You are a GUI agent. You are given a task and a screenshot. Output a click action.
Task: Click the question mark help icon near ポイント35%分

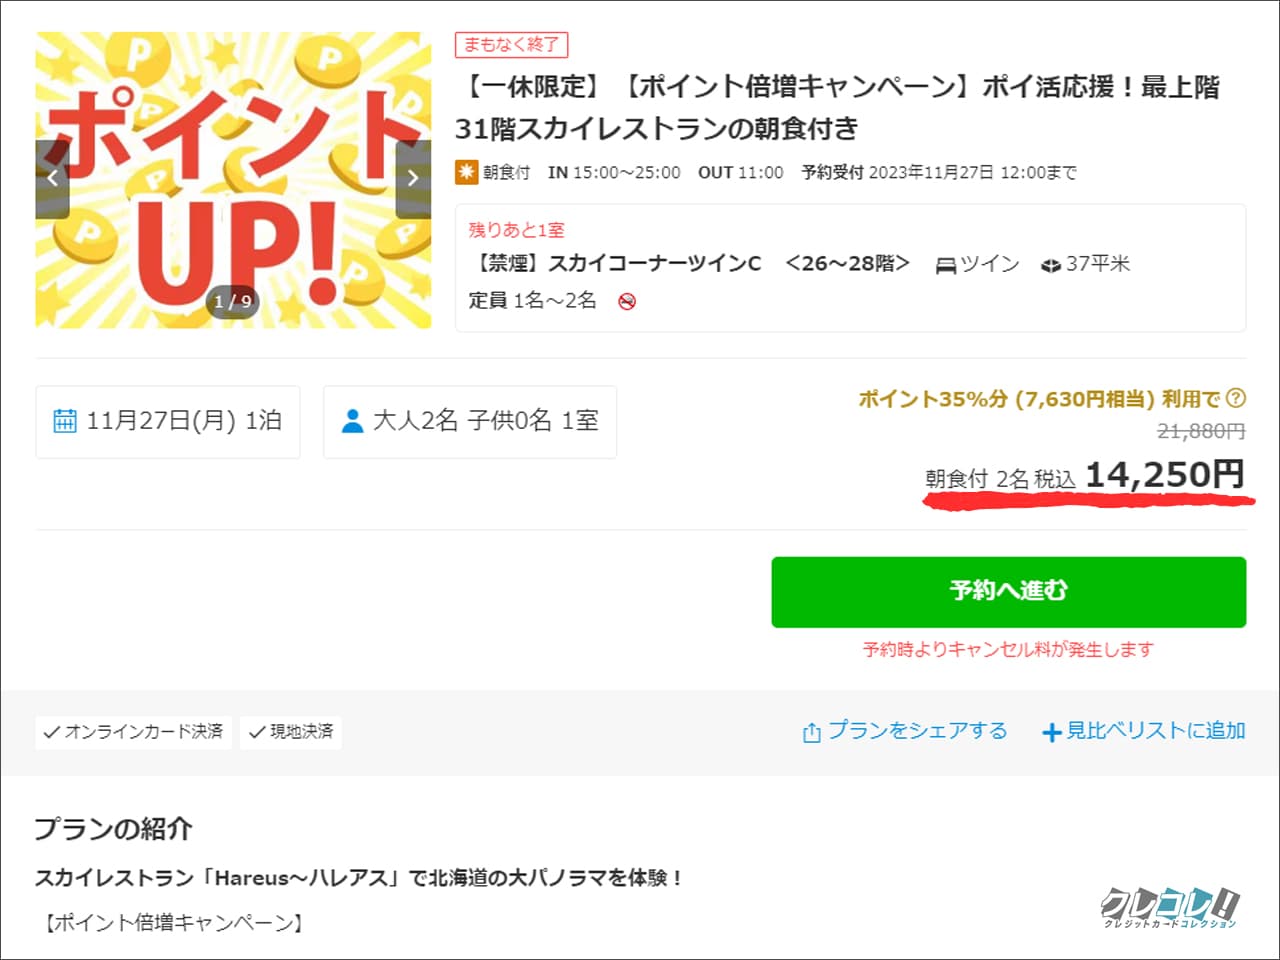tap(1236, 398)
